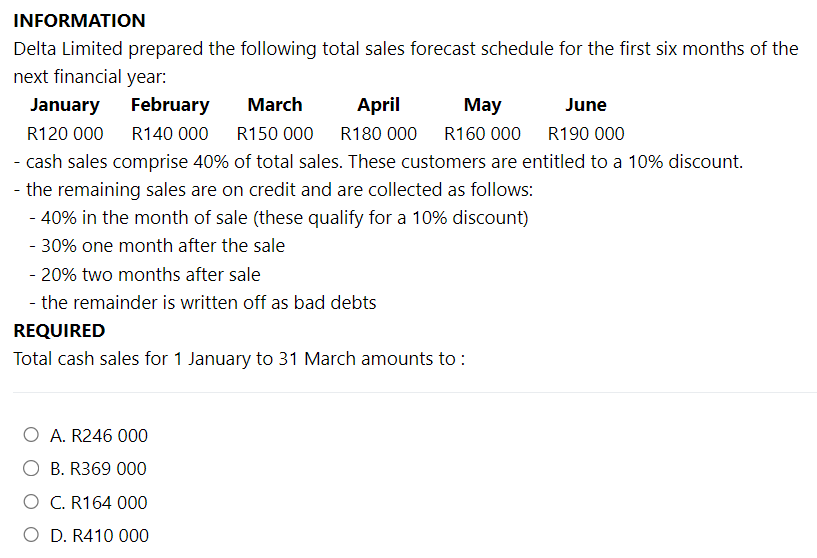
Task: Click the 'Total cash sales' question text
Action: point(239,359)
